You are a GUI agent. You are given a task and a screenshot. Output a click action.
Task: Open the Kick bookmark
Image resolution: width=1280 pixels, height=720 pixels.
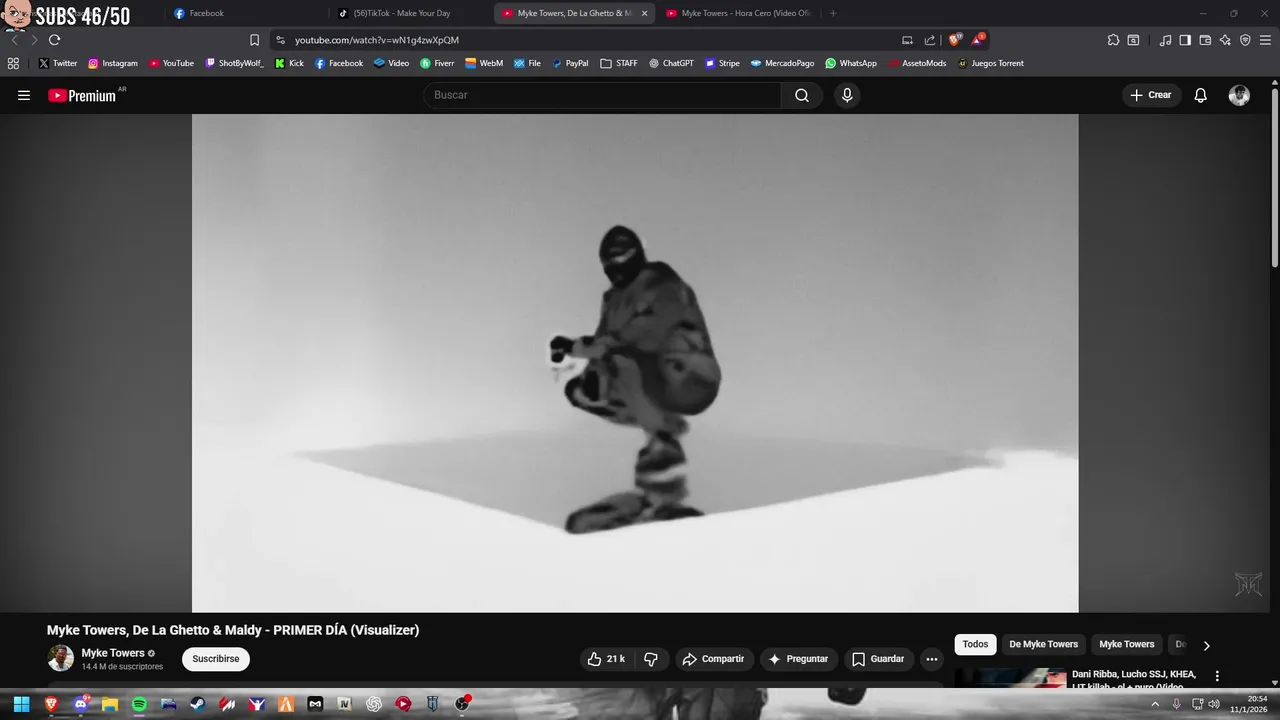pyautogui.click(x=289, y=63)
